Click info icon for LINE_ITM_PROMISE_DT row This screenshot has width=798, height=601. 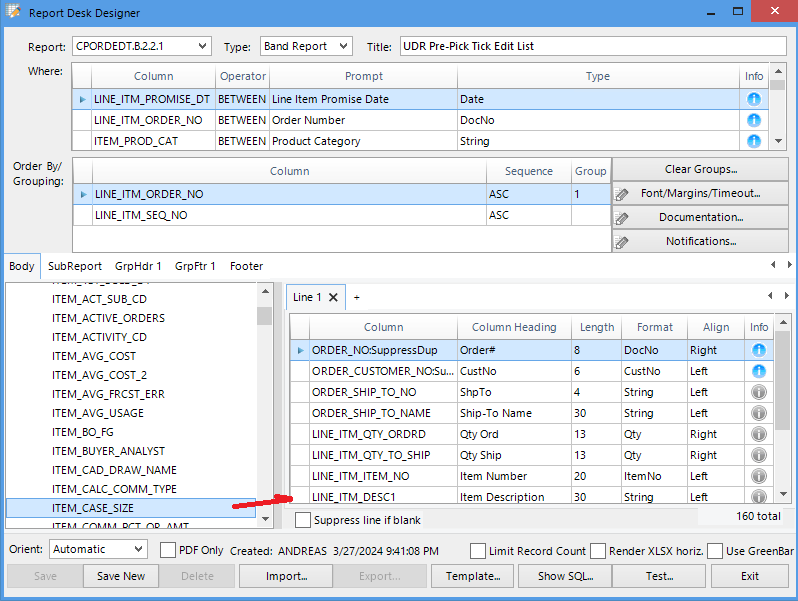pyautogui.click(x=753, y=99)
